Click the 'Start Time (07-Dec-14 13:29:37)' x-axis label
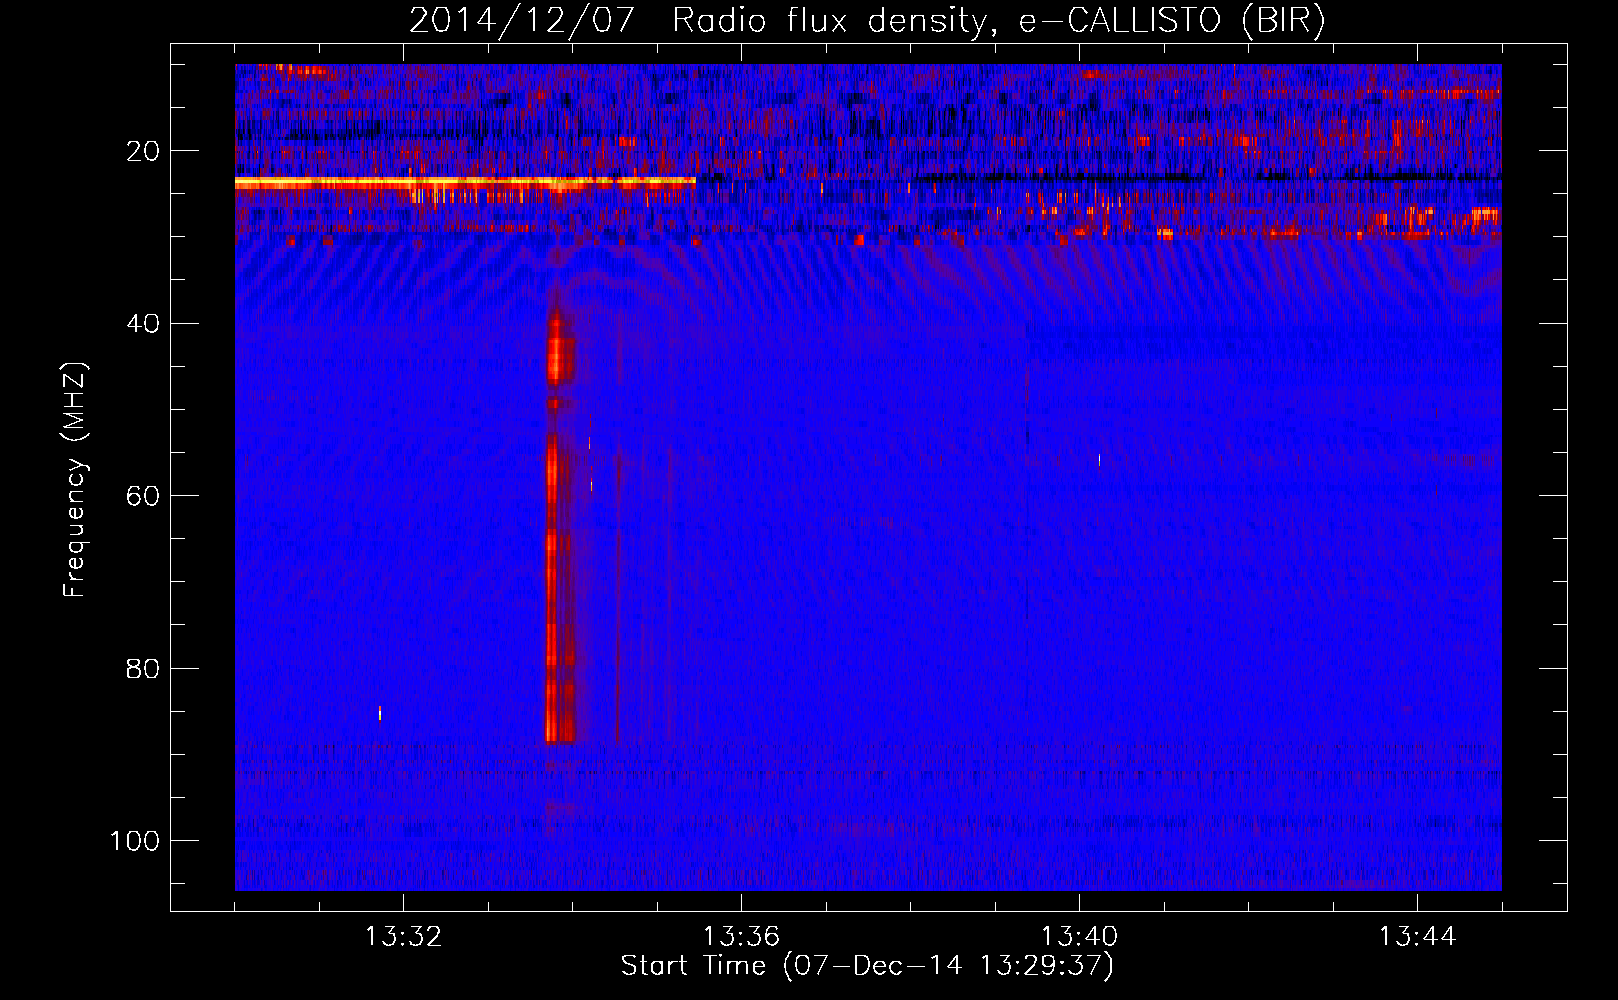Viewport: 1618px width, 1000px height. coord(867,966)
